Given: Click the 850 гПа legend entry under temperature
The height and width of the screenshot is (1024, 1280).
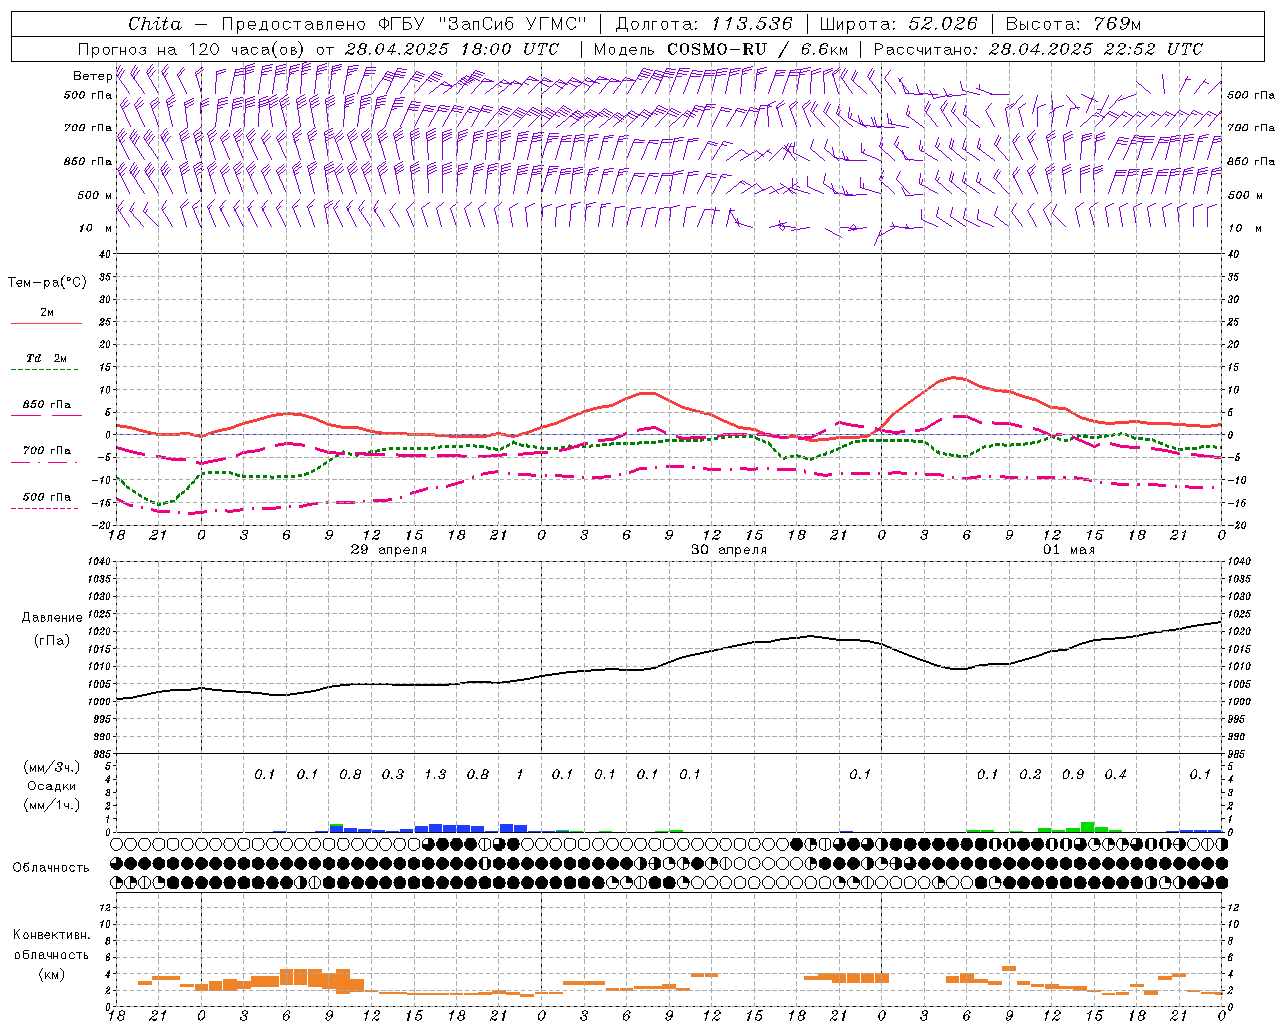Looking at the screenshot, I should [47, 405].
